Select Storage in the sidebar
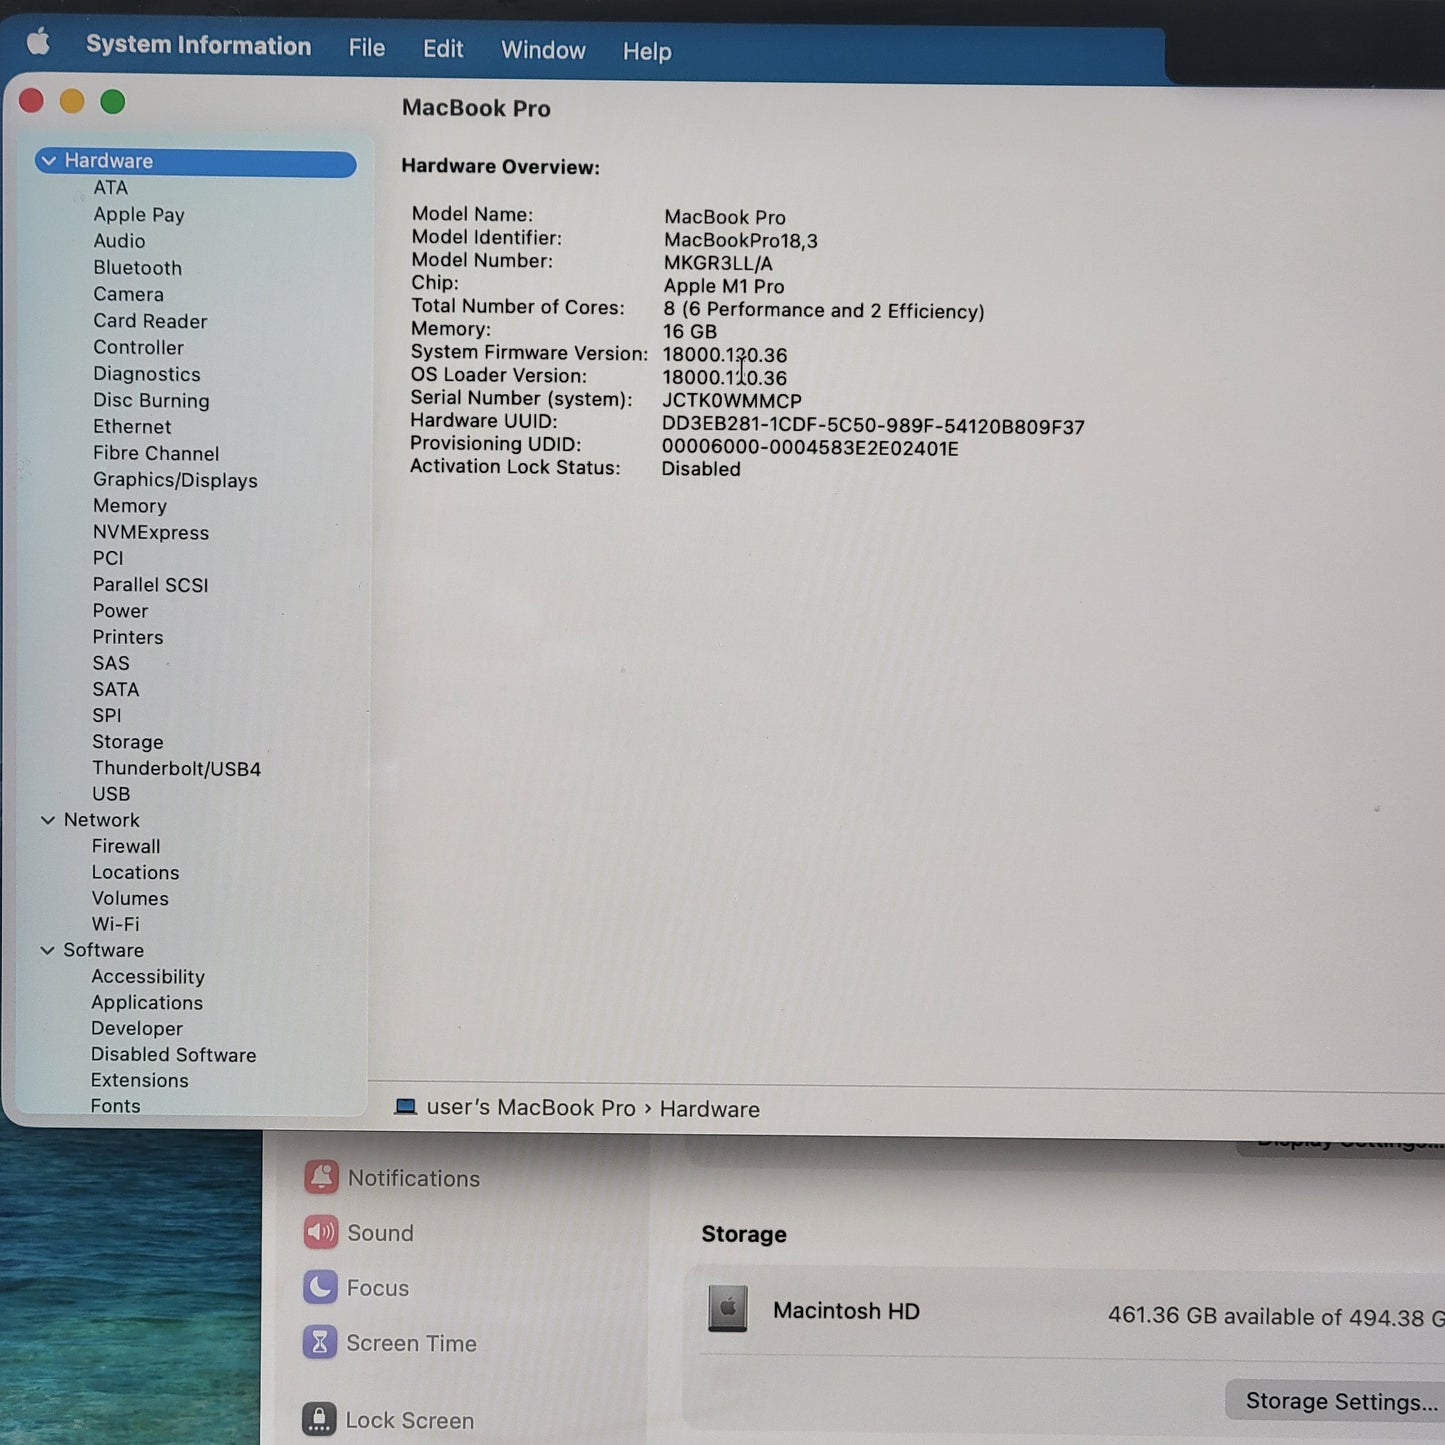 coord(128,742)
